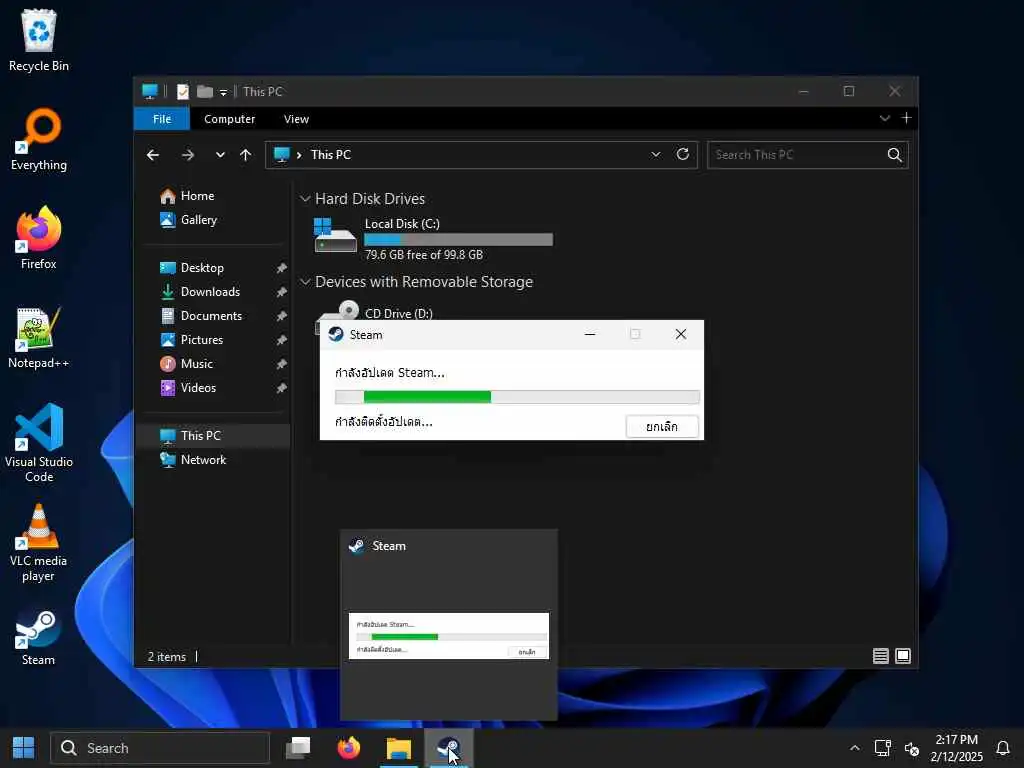Open Quick Access Toolbar customize dropdown
The width and height of the screenshot is (1024, 768).
click(223, 92)
